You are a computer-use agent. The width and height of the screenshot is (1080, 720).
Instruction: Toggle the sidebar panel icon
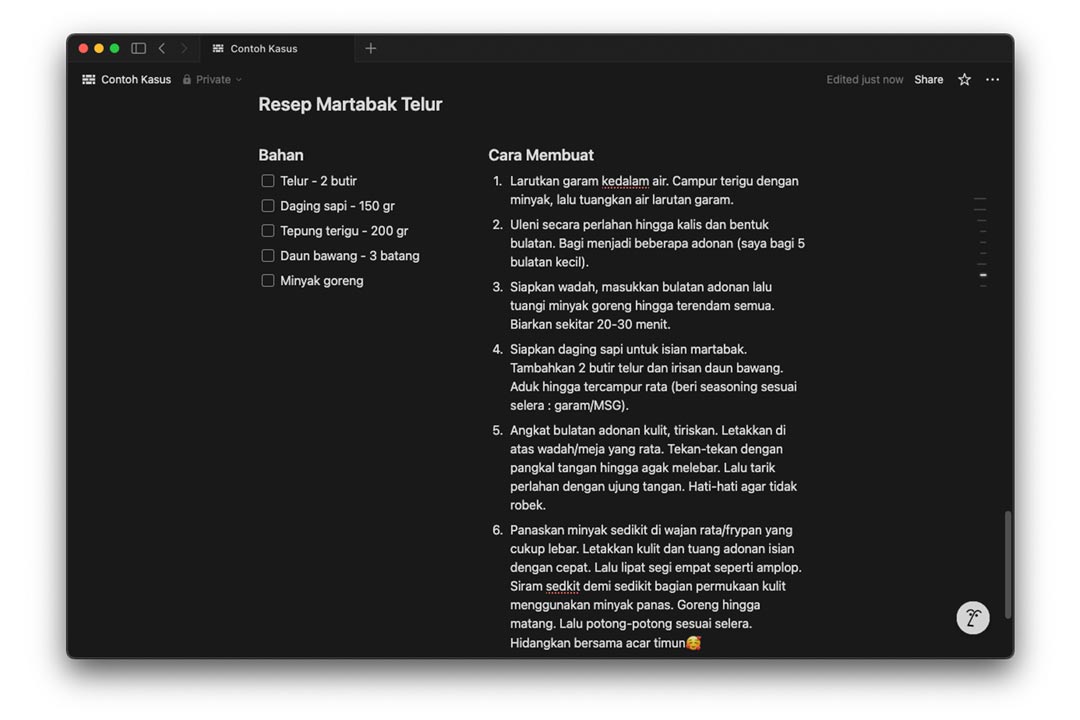138,48
